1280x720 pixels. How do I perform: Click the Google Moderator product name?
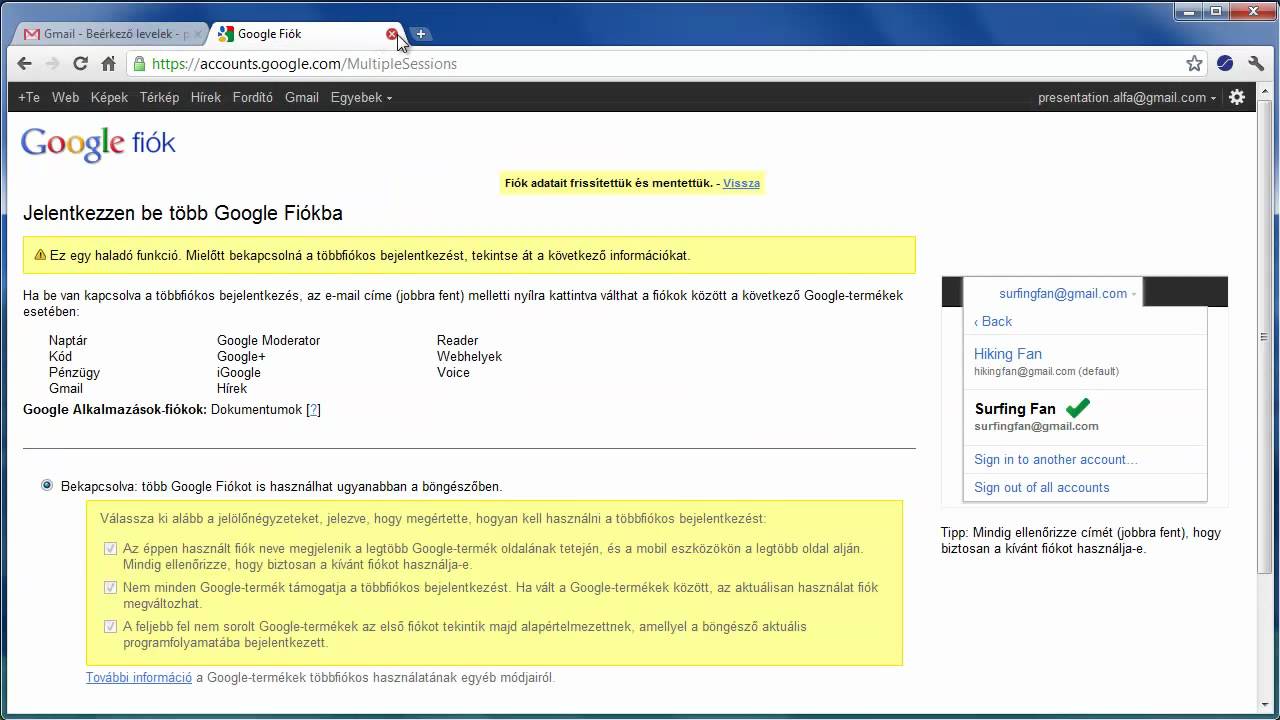(269, 341)
